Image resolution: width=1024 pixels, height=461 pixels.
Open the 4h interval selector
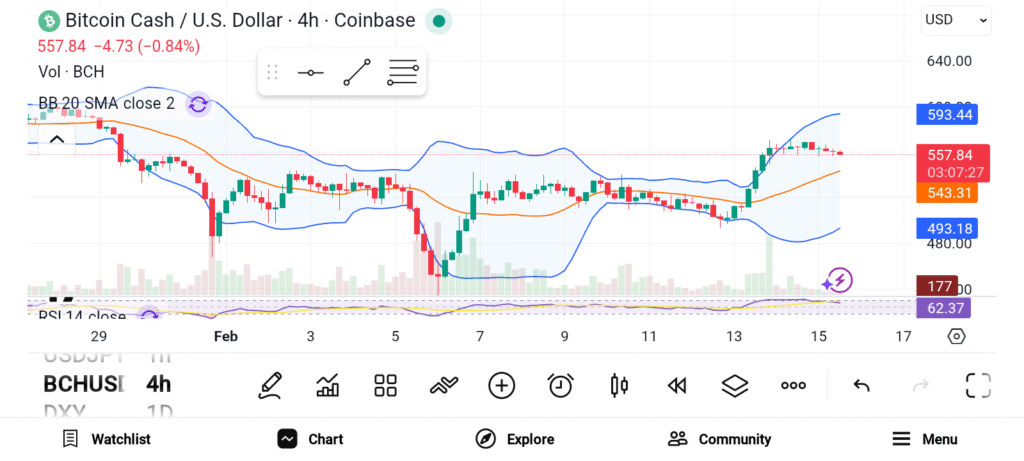158,384
